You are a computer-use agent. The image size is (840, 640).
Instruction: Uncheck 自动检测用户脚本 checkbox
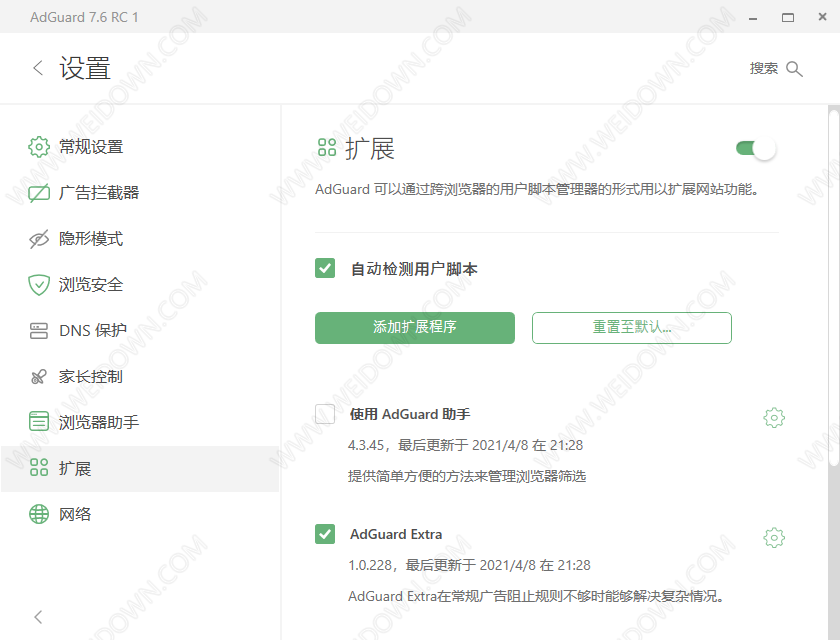(x=325, y=268)
